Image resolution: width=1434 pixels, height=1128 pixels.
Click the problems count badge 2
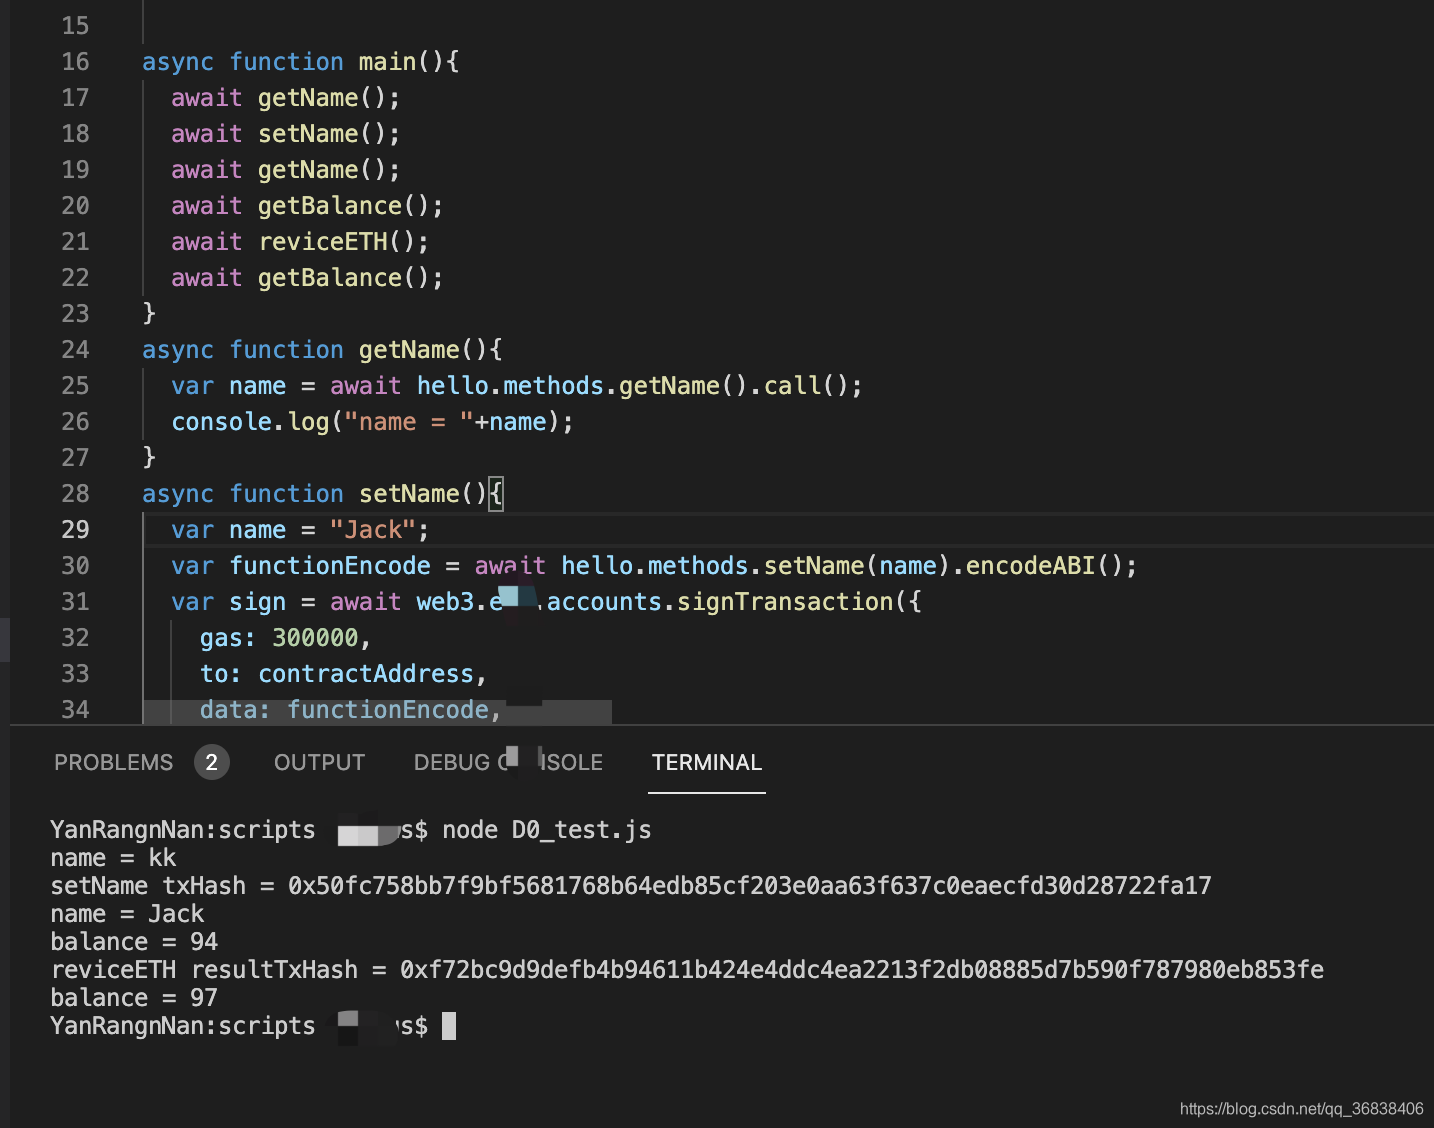[x=211, y=762]
